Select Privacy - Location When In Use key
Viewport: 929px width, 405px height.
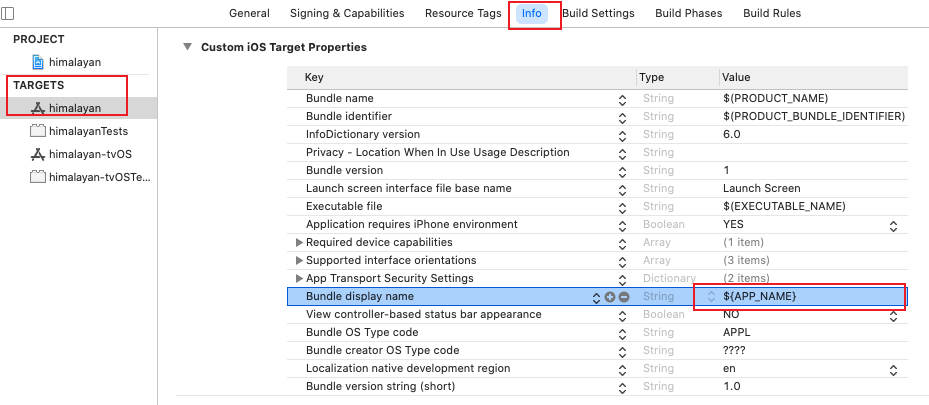click(437, 152)
